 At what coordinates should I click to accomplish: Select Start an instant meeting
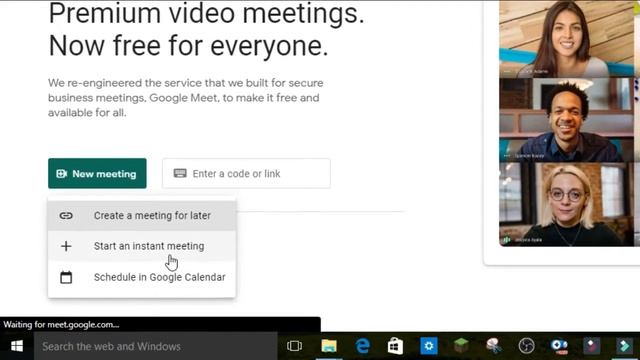pyautogui.click(x=142, y=246)
